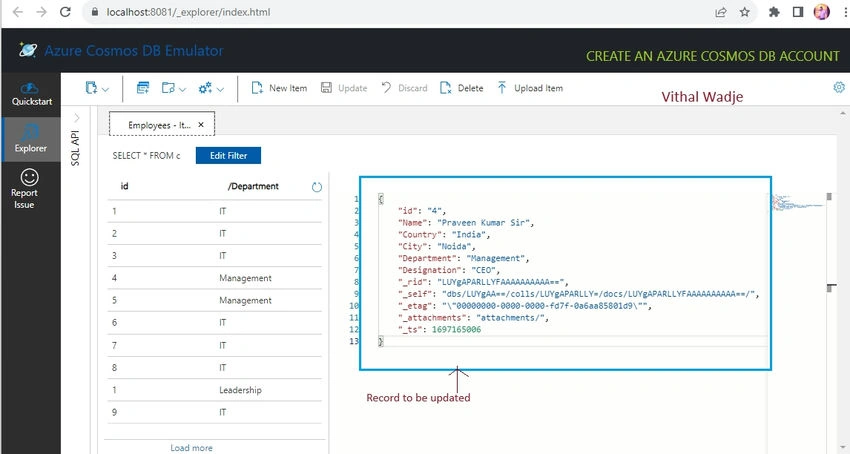This screenshot has height=454, width=850.
Task: Share this page via browser icon
Action: tap(720, 12)
